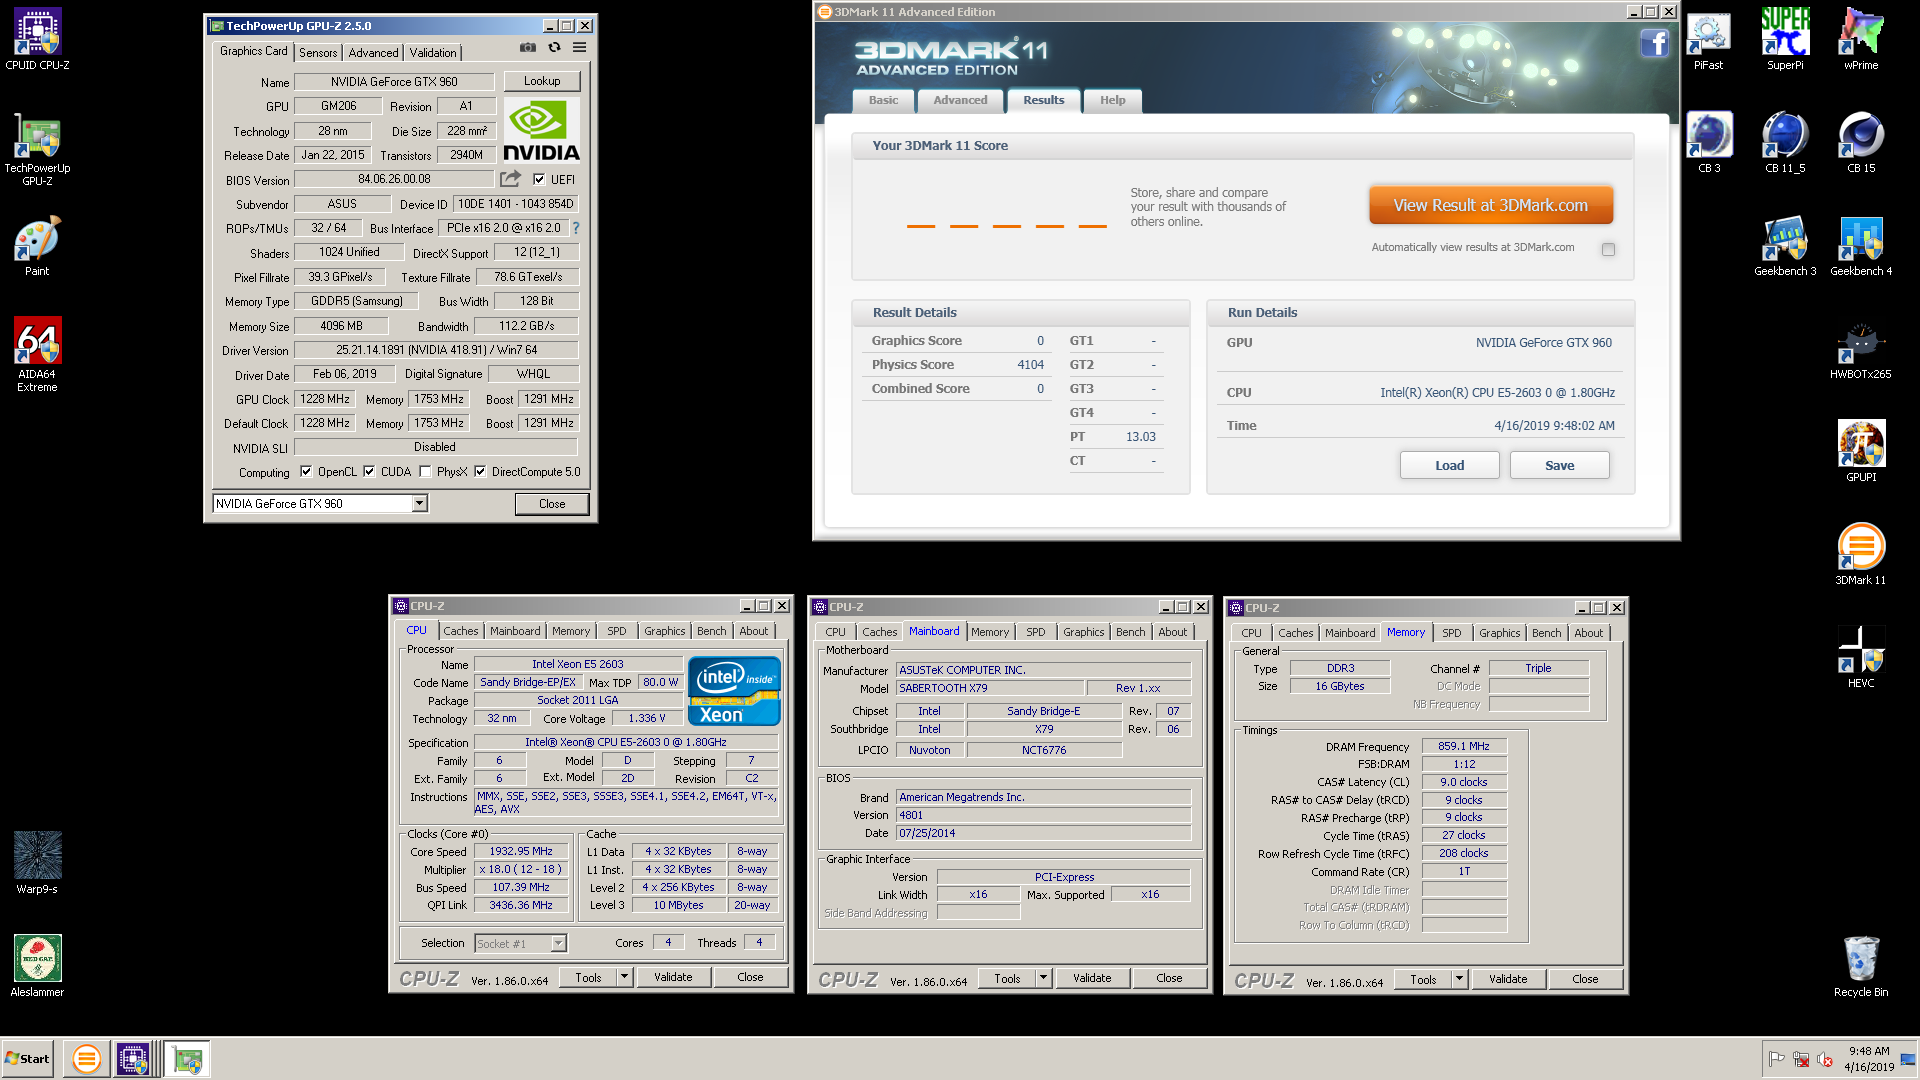
Task: Click the Facebook icon in 3DMark 11
Action: pos(1654,43)
